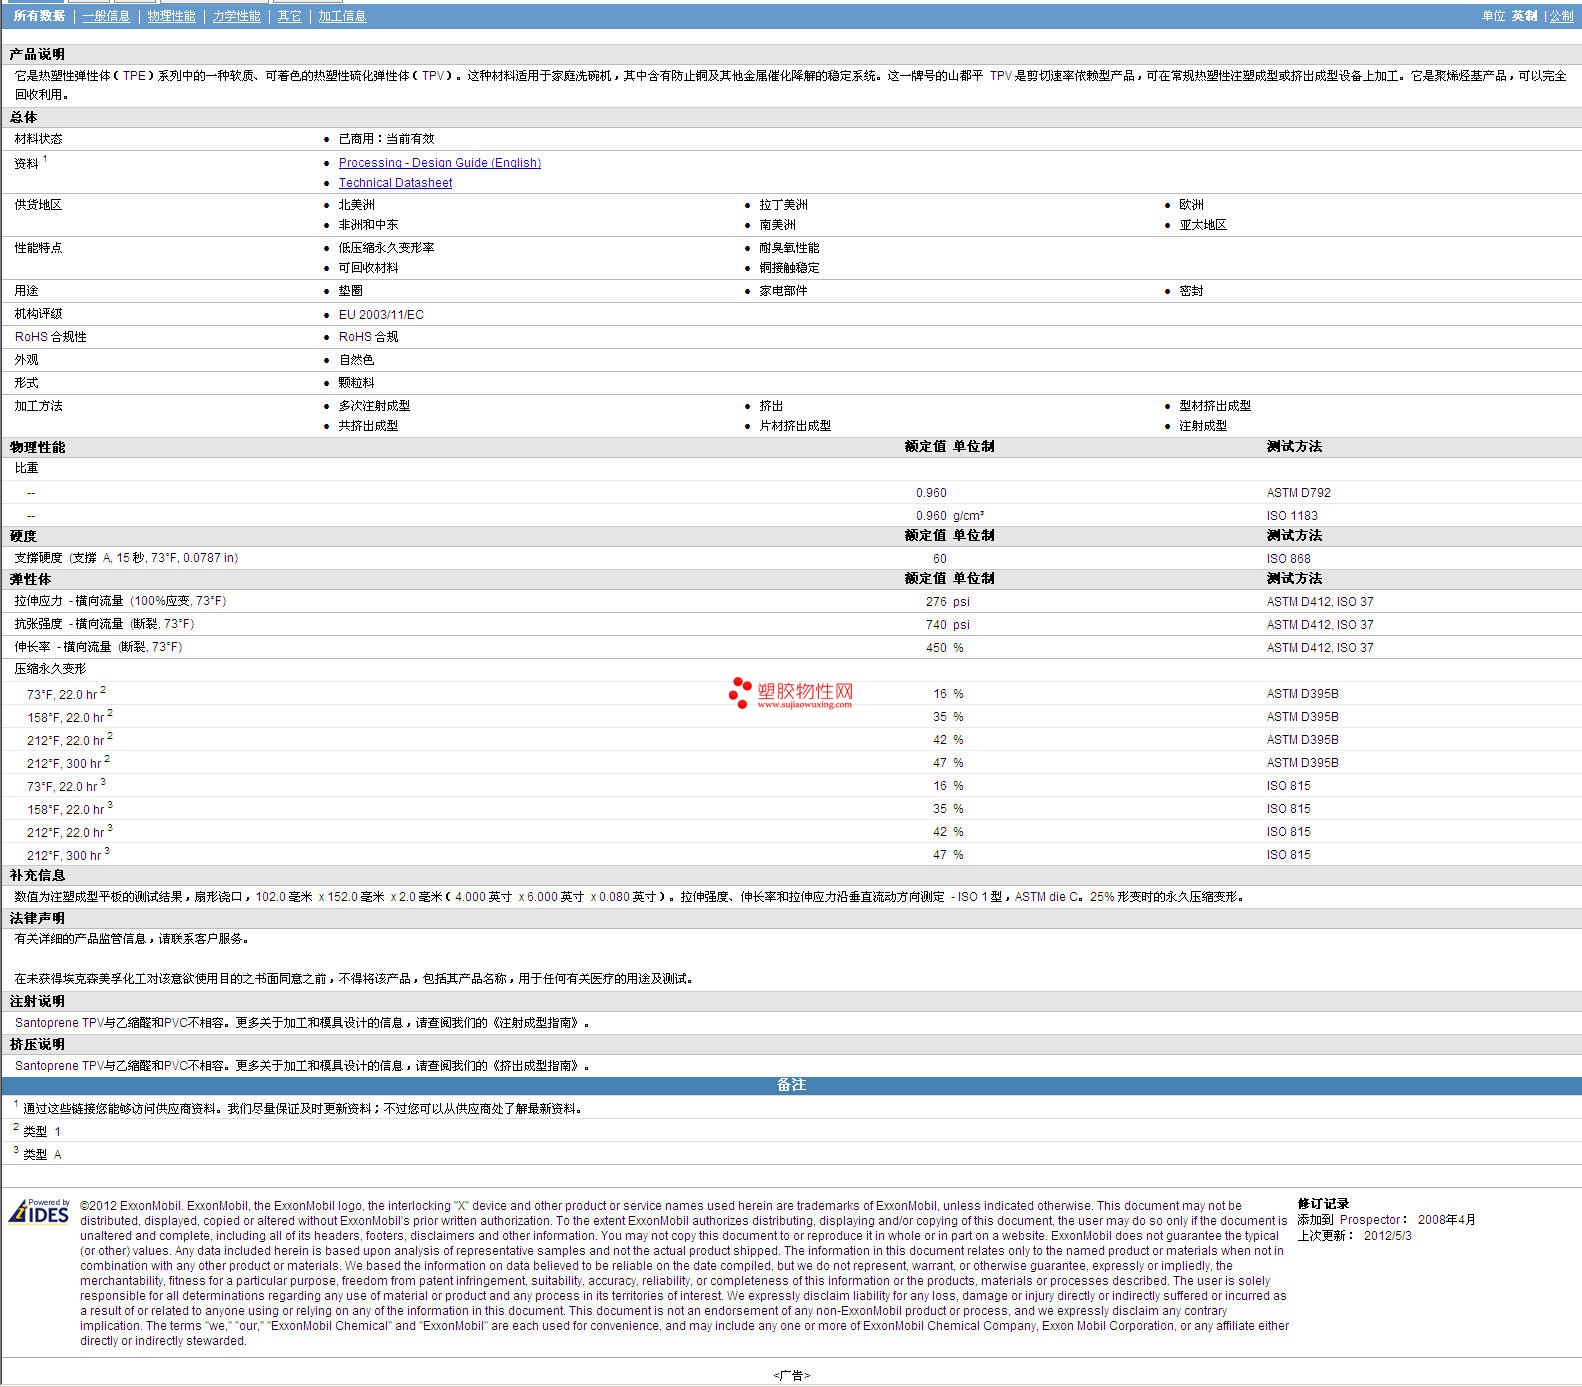Click the ISO 868 test method
The image size is (1582, 1387).
(x=1288, y=559)
